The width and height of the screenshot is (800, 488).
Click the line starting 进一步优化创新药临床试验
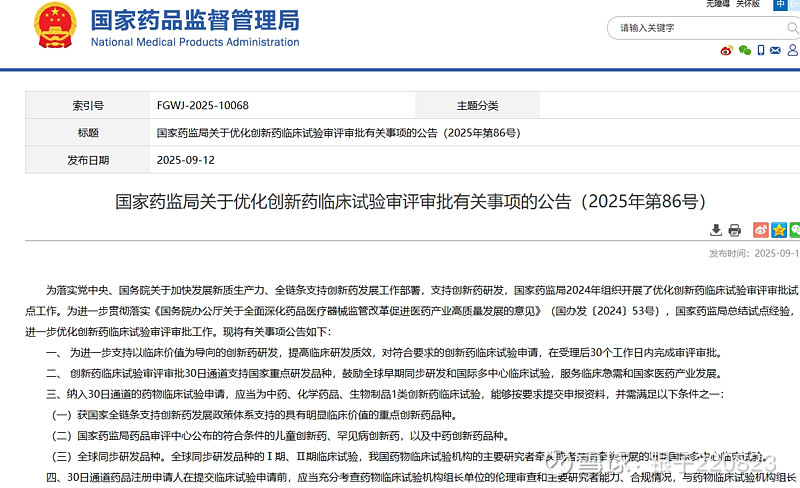click(x=179, y=332)
